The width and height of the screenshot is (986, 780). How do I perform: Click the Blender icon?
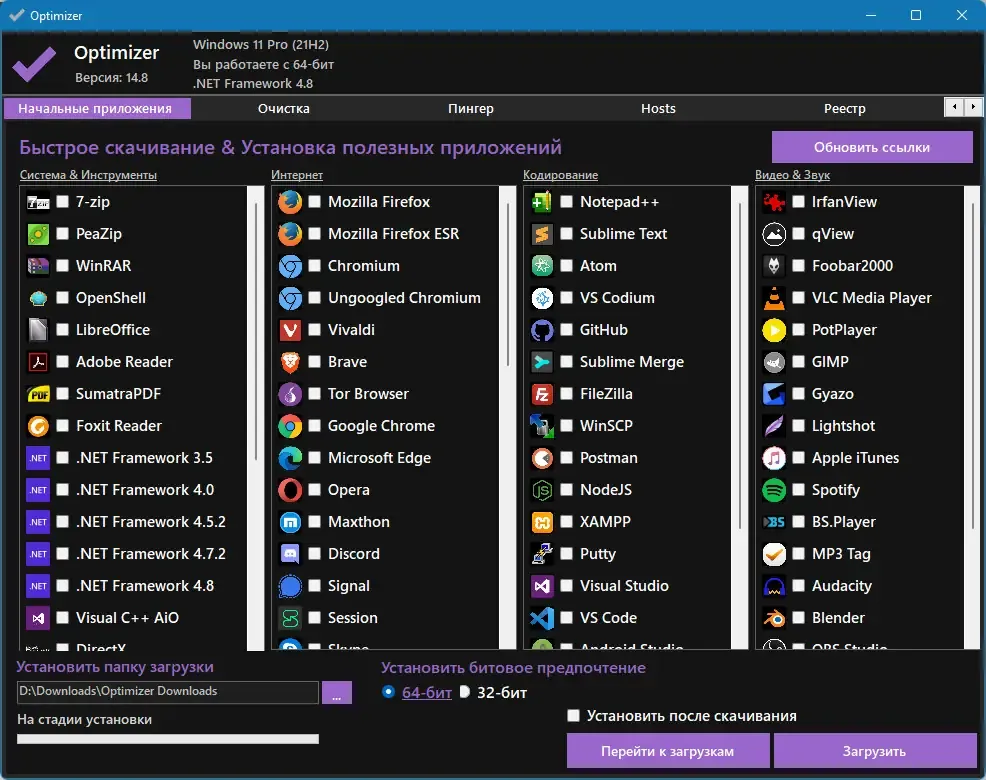pos(774,618)
